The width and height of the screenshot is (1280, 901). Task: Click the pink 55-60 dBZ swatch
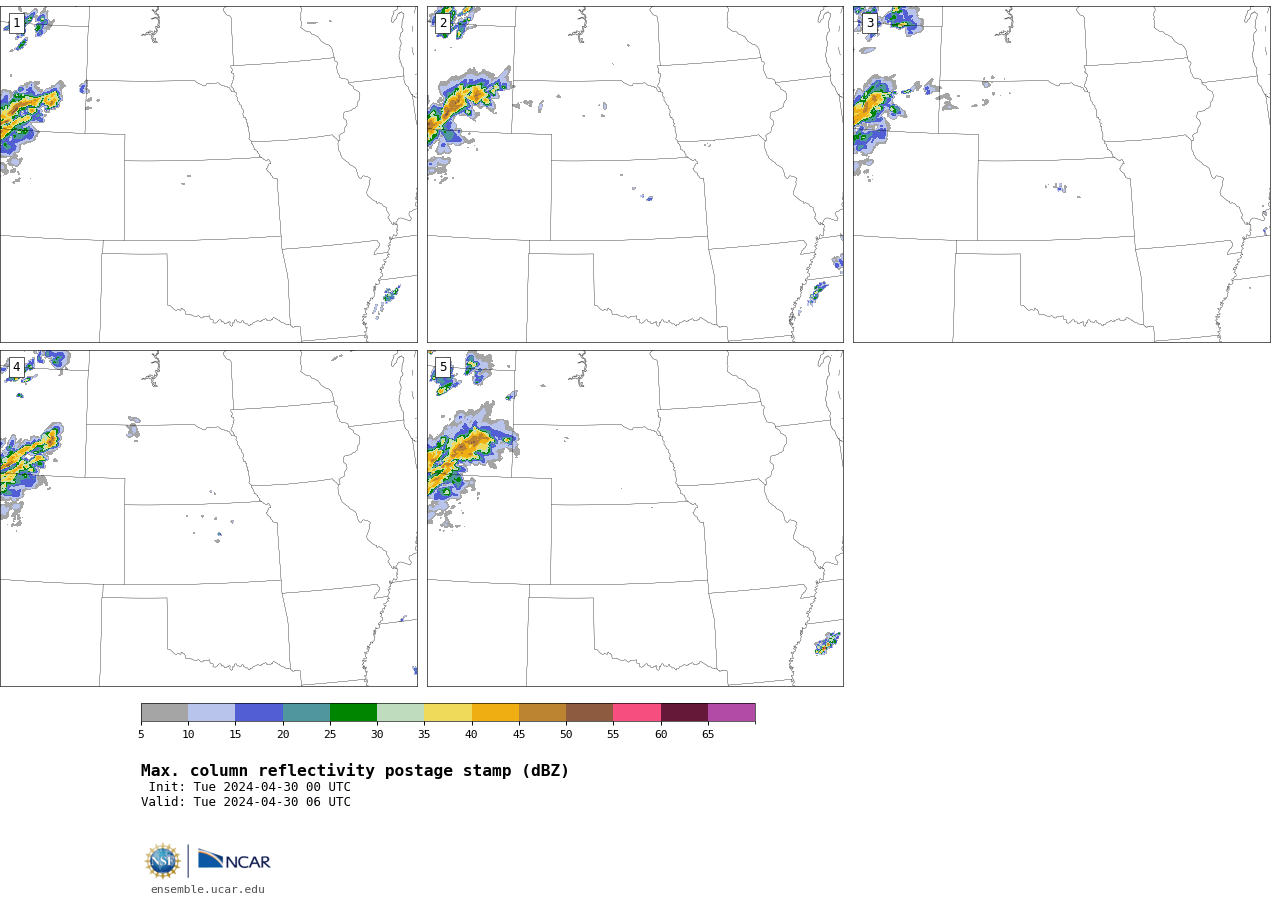pos(637,713)
